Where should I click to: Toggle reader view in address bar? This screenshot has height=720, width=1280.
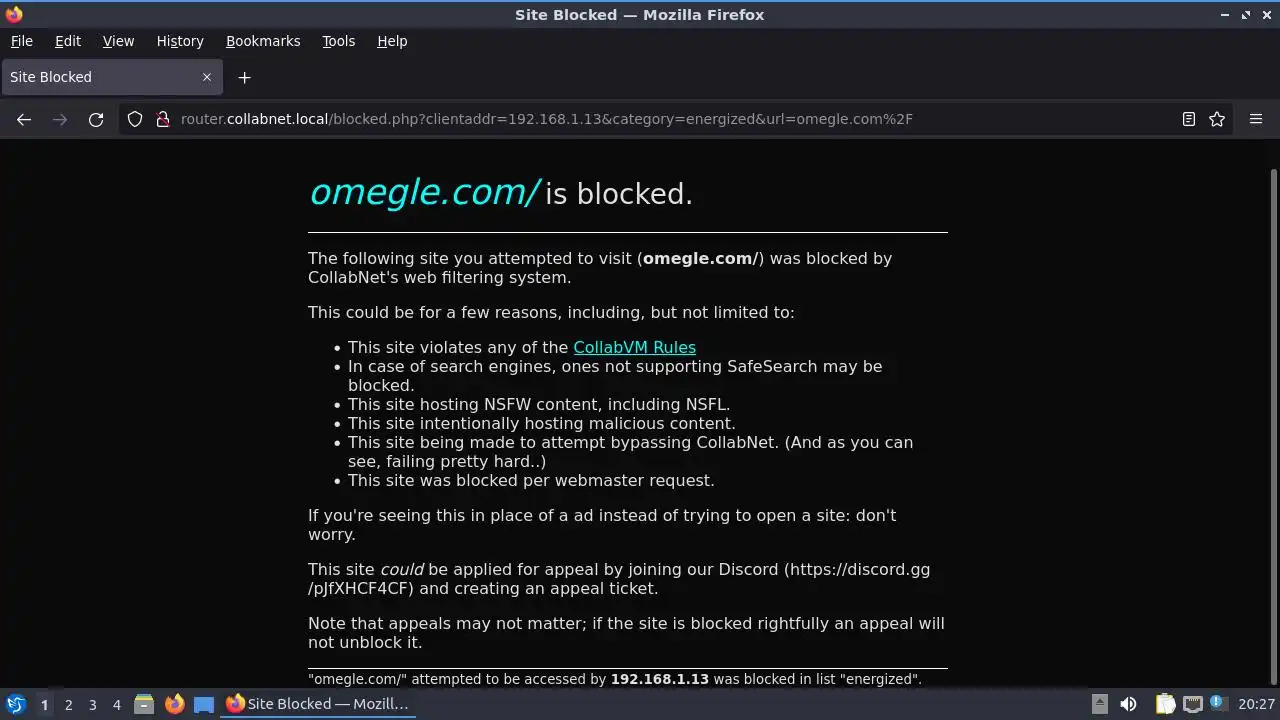coord(1189,119)
